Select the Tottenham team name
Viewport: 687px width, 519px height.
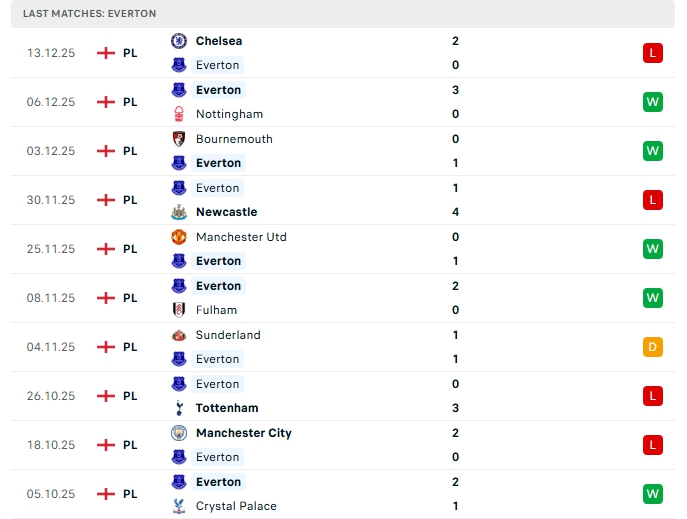point(227,408)
